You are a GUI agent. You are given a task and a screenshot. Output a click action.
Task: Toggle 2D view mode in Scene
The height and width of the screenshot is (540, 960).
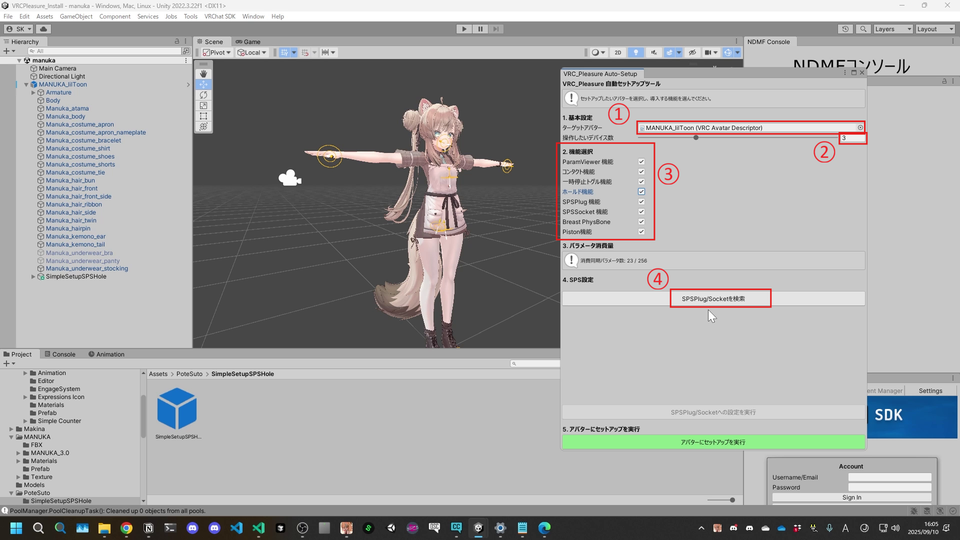pos(618,53)
